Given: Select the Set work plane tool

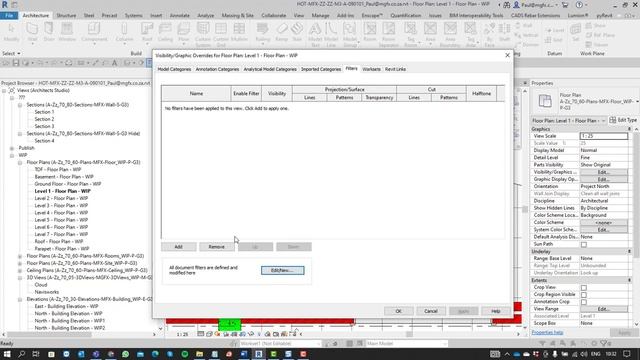Looking at the screenshot, I should click(x=576, y=32).
